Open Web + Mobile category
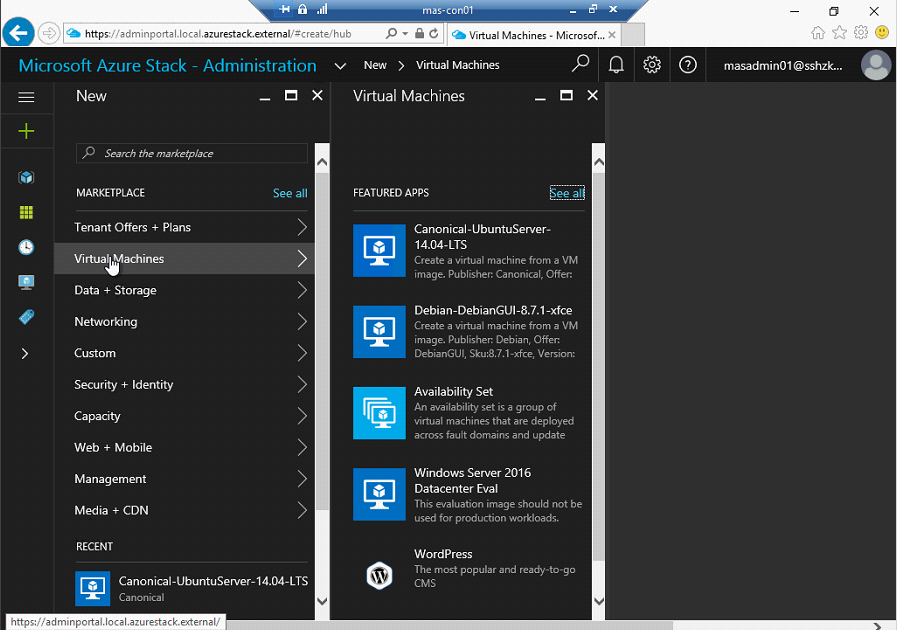The image size is (897, 630). pyautogui.click(x=184, y=447)
